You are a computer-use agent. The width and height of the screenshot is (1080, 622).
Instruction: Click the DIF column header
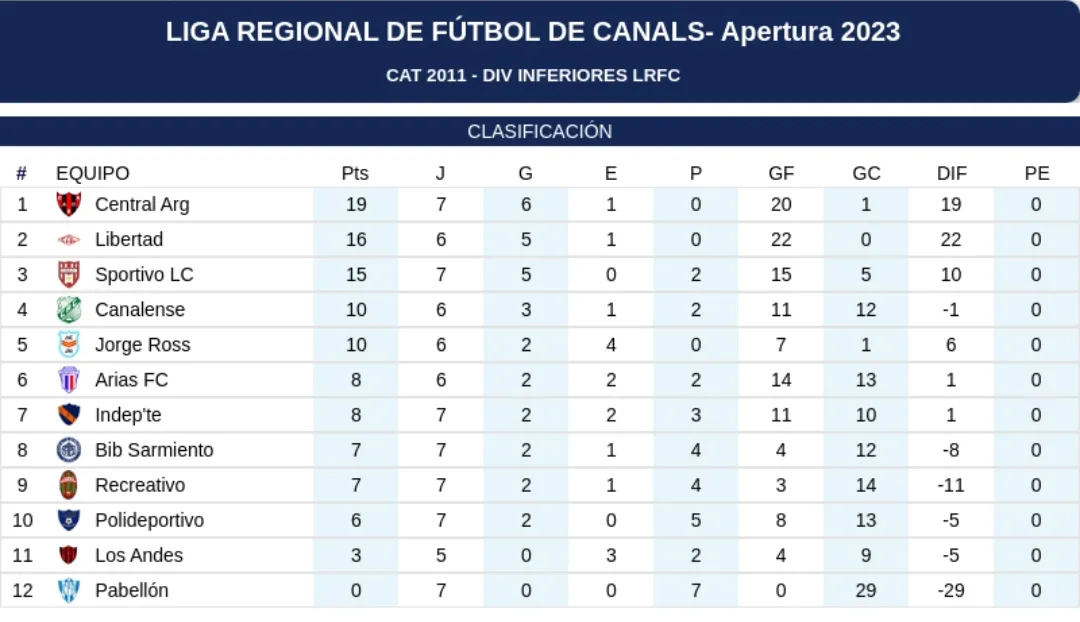951,173
